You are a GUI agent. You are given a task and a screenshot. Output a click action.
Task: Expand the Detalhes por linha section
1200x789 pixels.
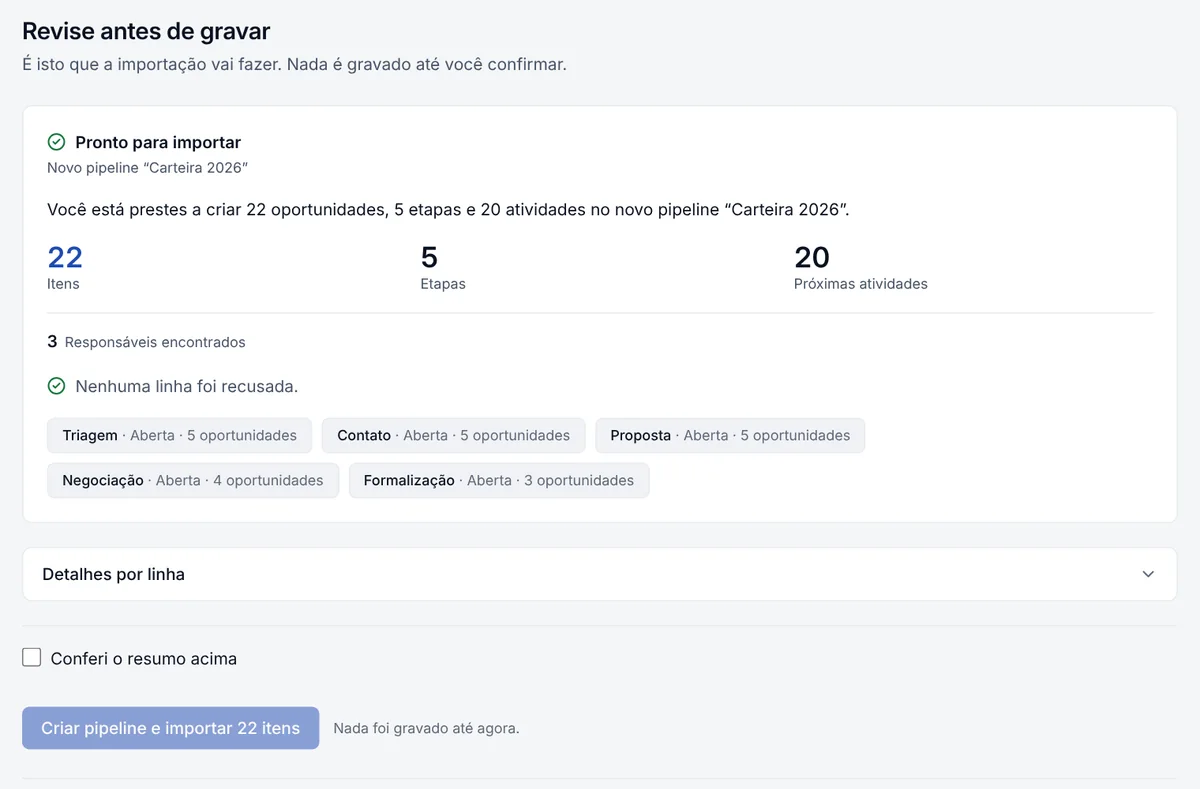point(600,574)
